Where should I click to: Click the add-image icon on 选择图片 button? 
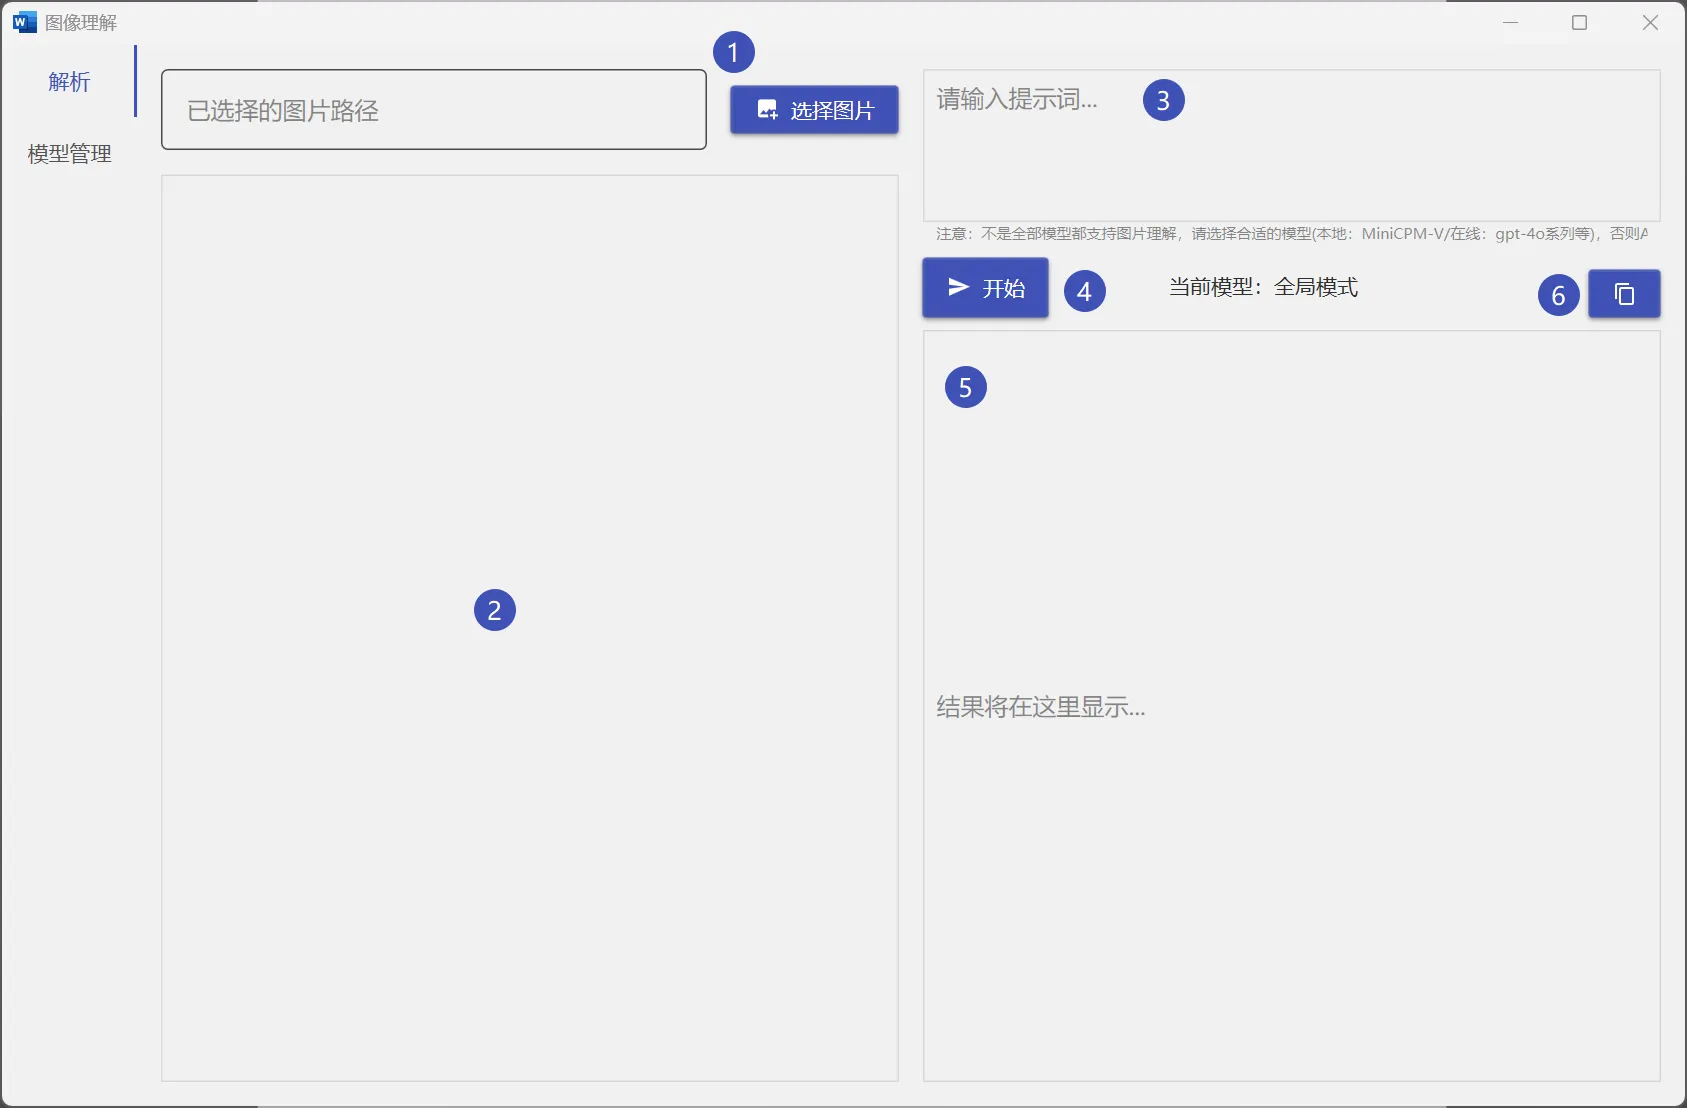coord(766,110)
